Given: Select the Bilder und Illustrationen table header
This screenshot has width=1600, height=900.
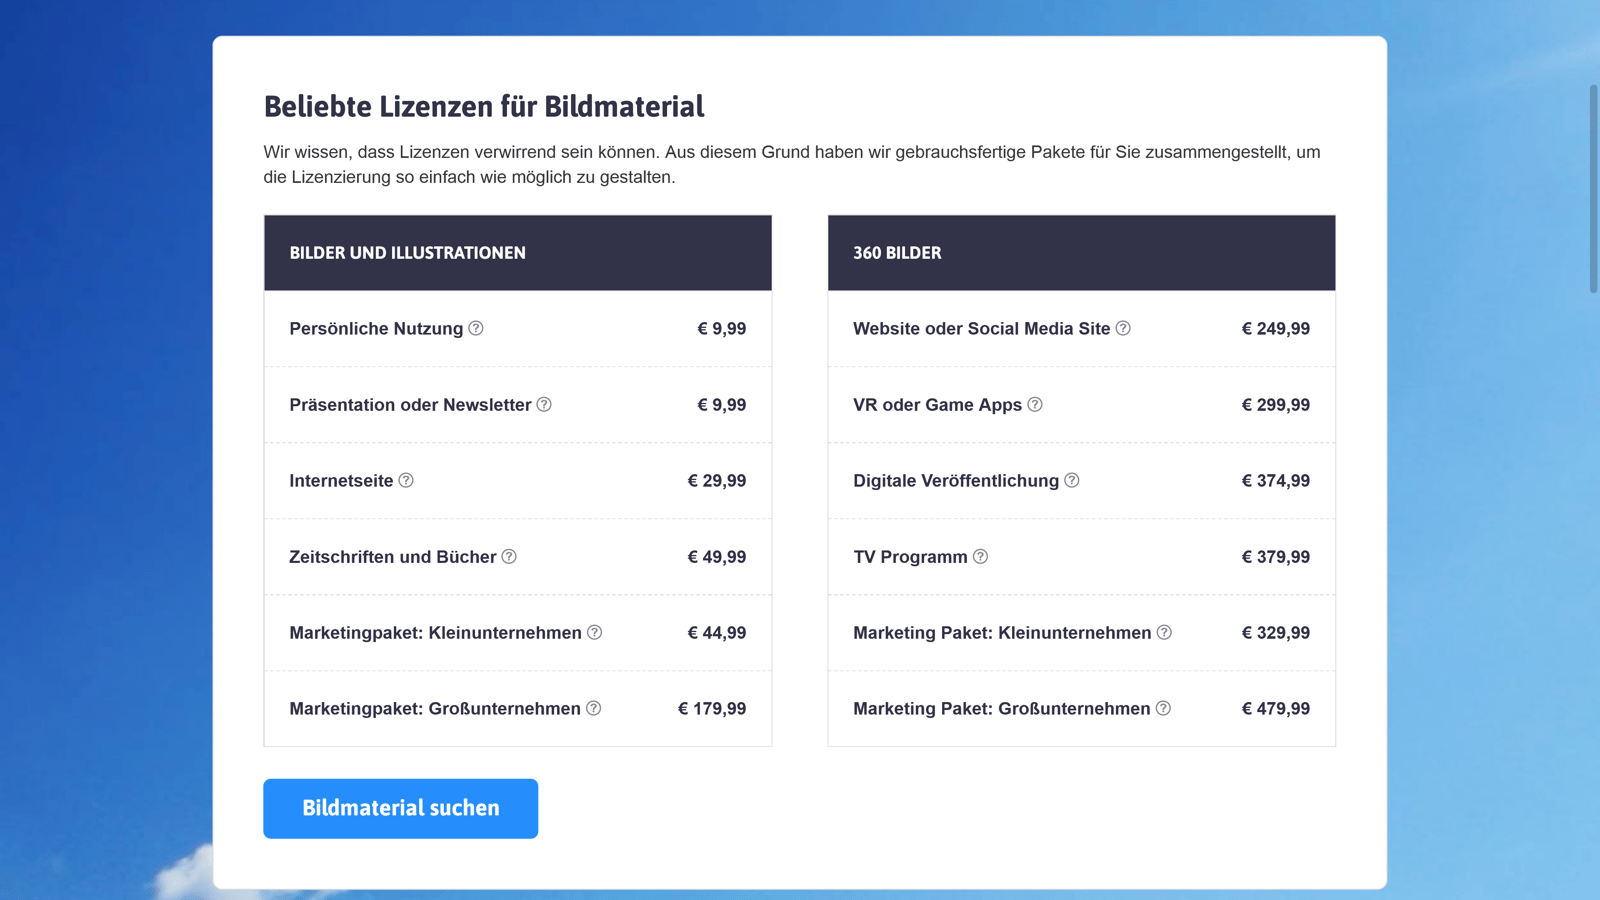Looking at the screenshot, I should [518, 253].
